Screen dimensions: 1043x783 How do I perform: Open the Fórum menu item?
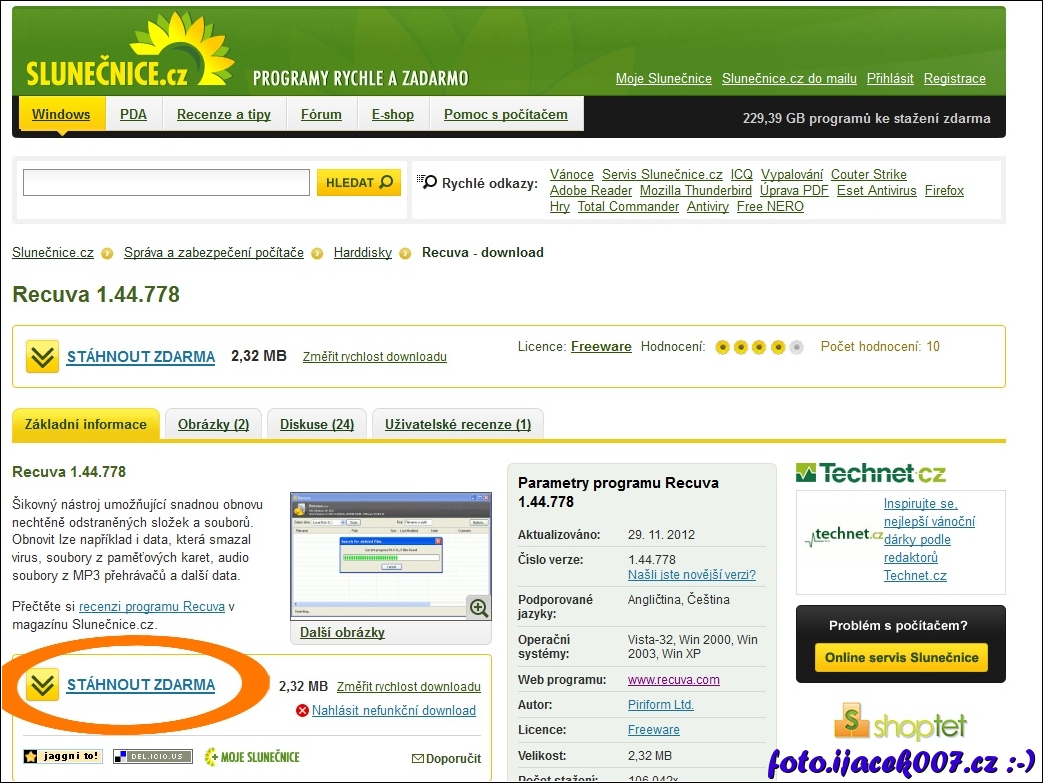point(321,114)
